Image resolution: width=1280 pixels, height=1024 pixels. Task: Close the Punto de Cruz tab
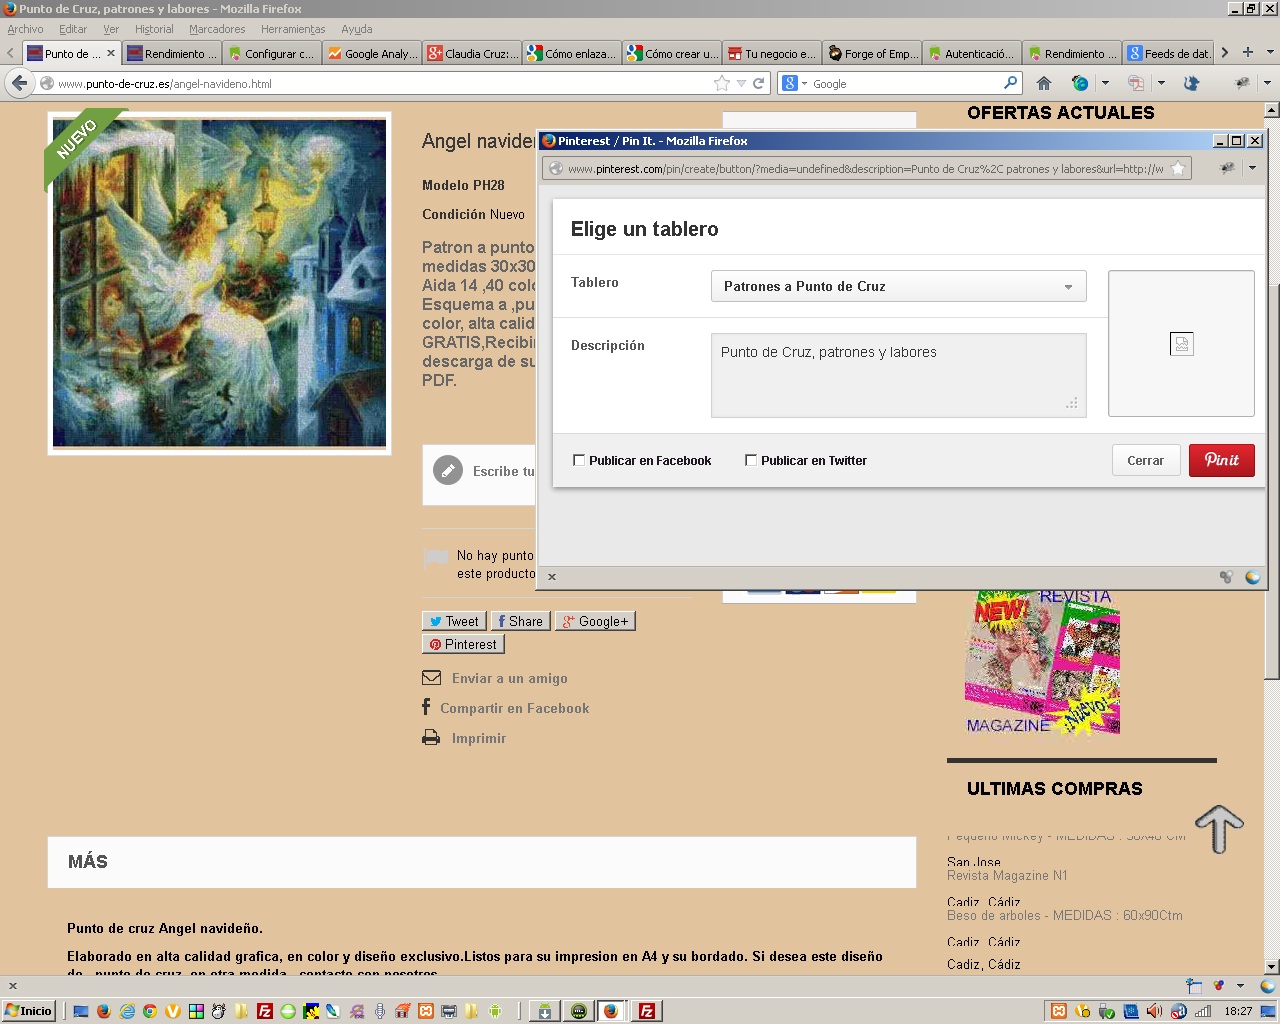[111, 53]
